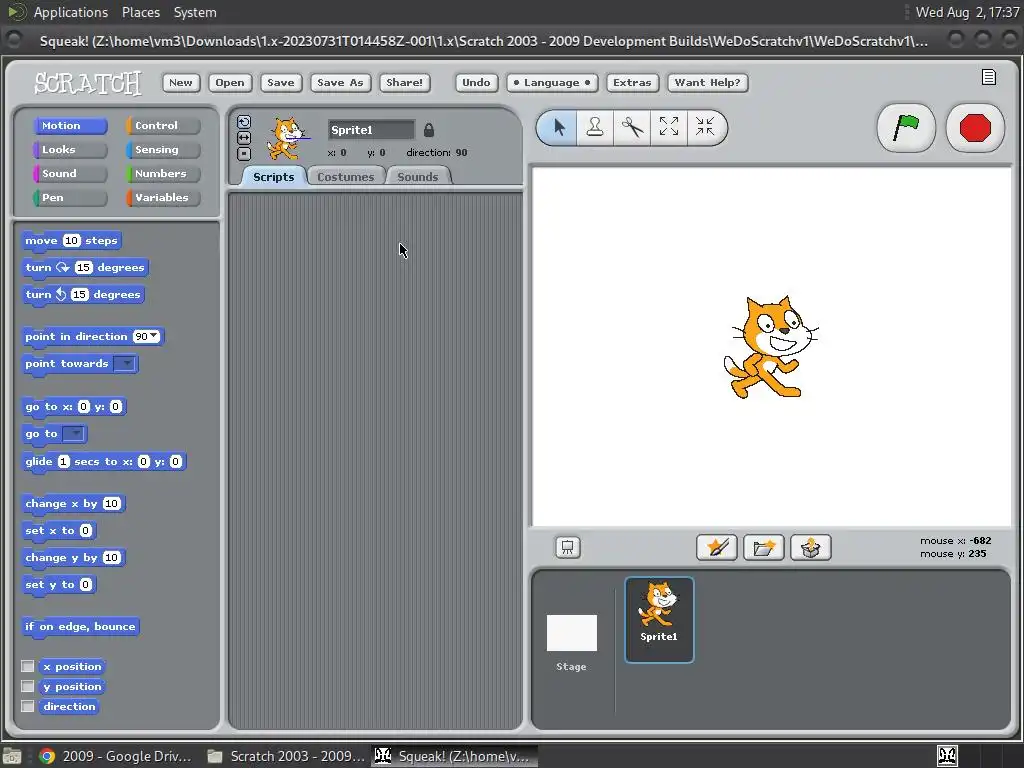1024x768 pixels.
Task: Set rotation style to can rotate
Action: point(244,122)
